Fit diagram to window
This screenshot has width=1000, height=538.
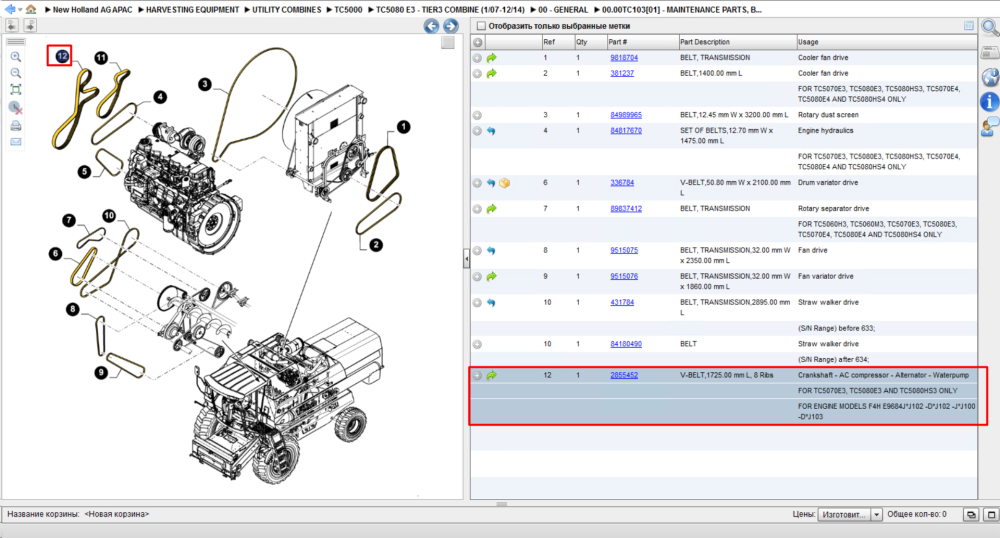16,90
